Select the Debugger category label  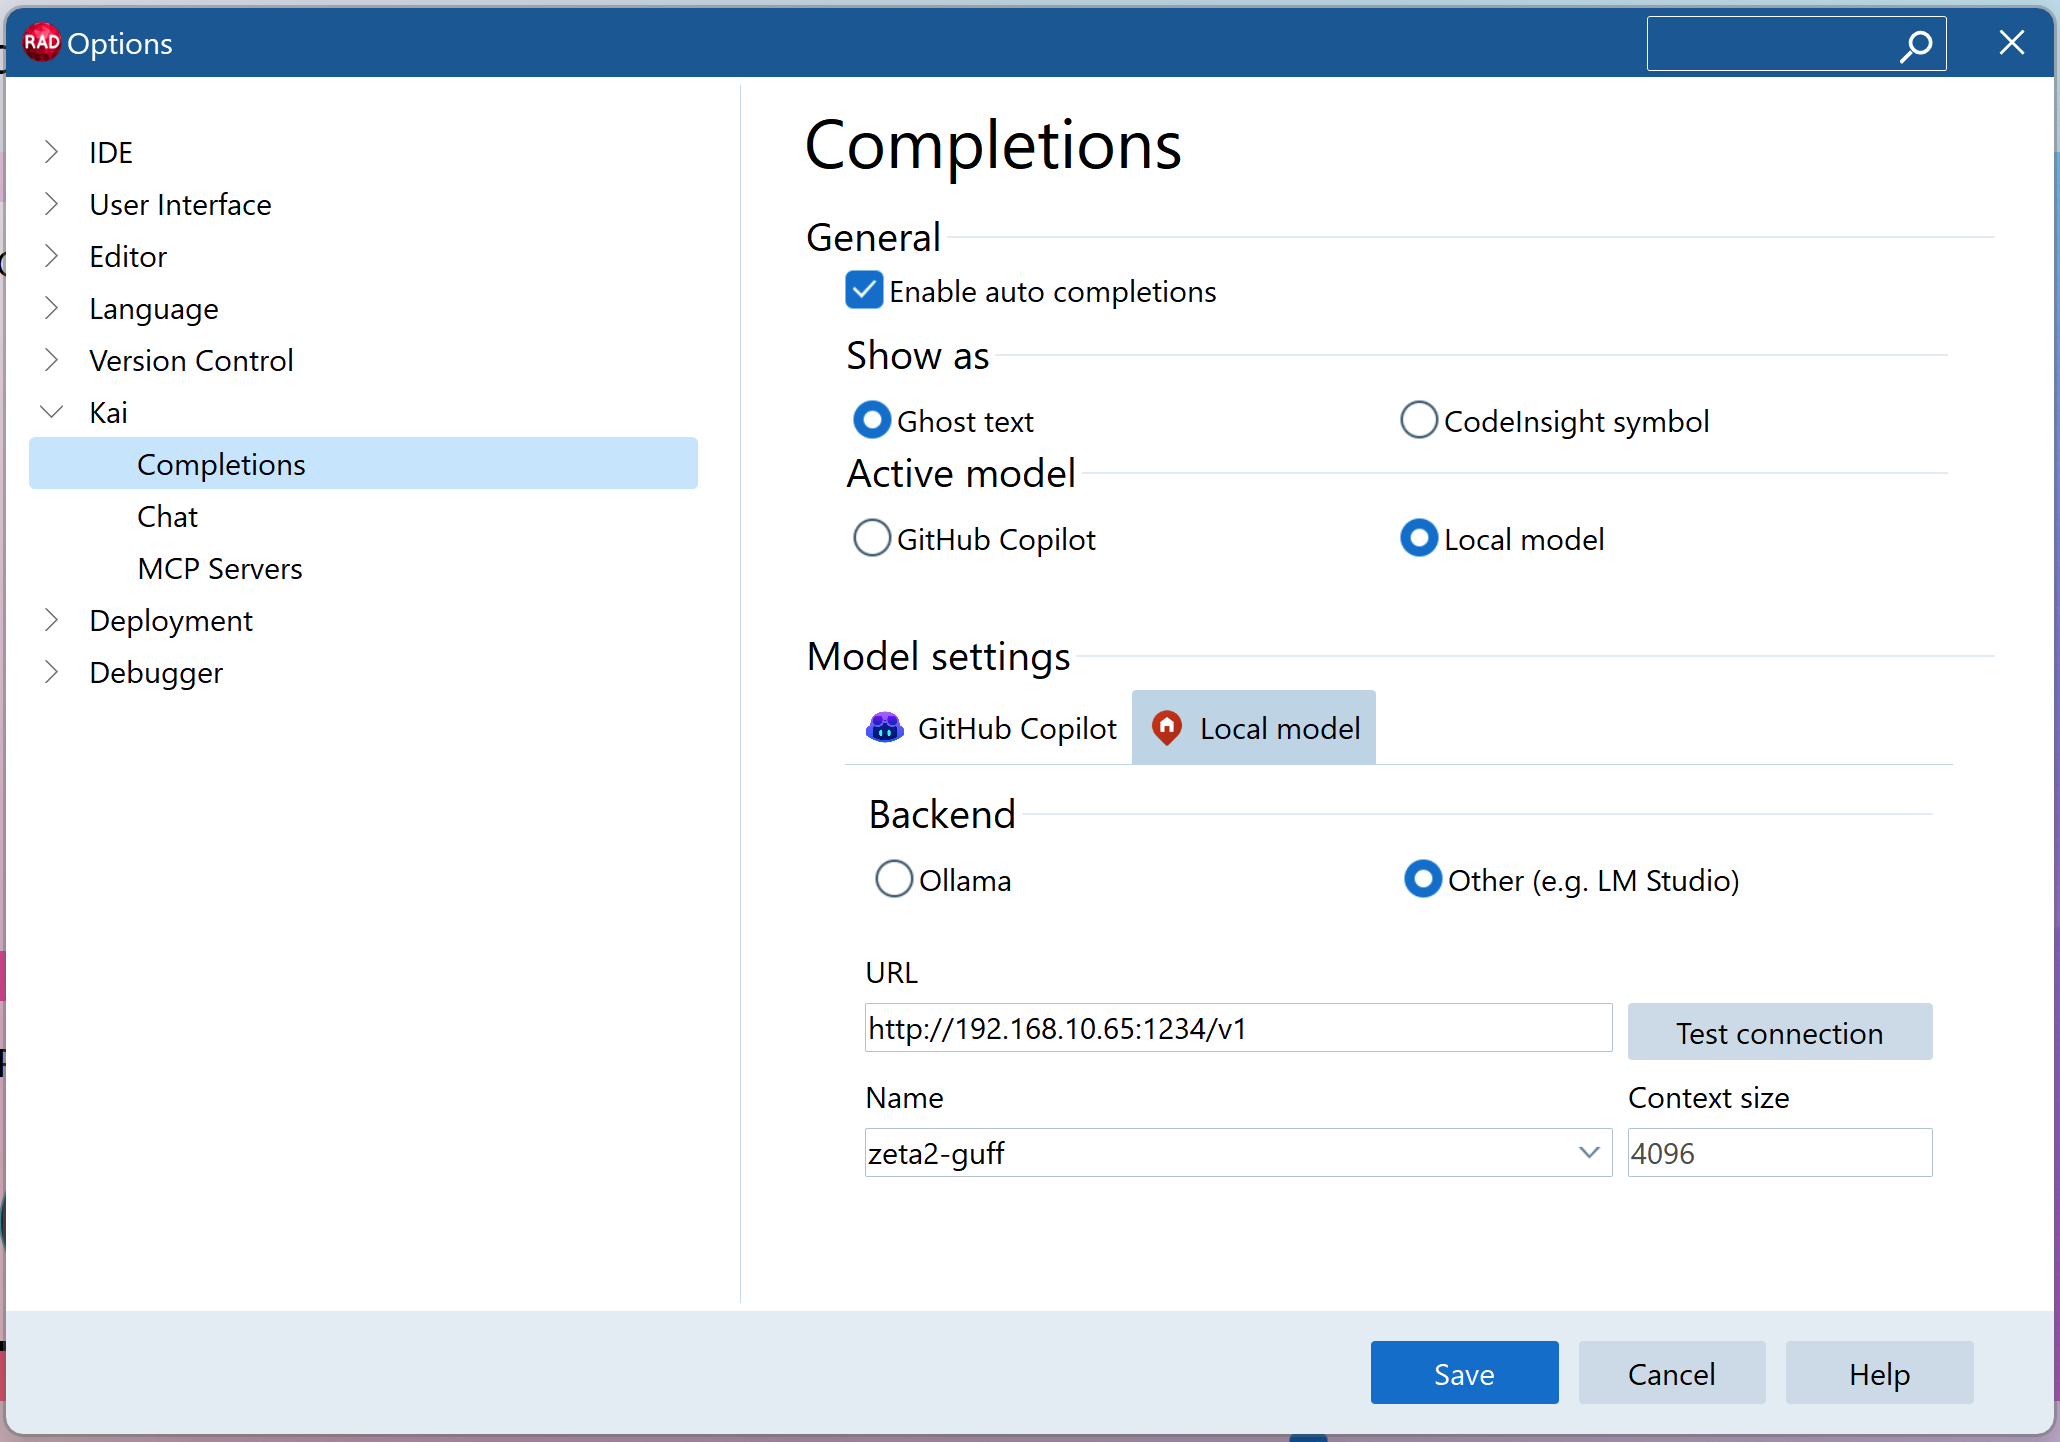pyautogui.click(x=156, y=672)
